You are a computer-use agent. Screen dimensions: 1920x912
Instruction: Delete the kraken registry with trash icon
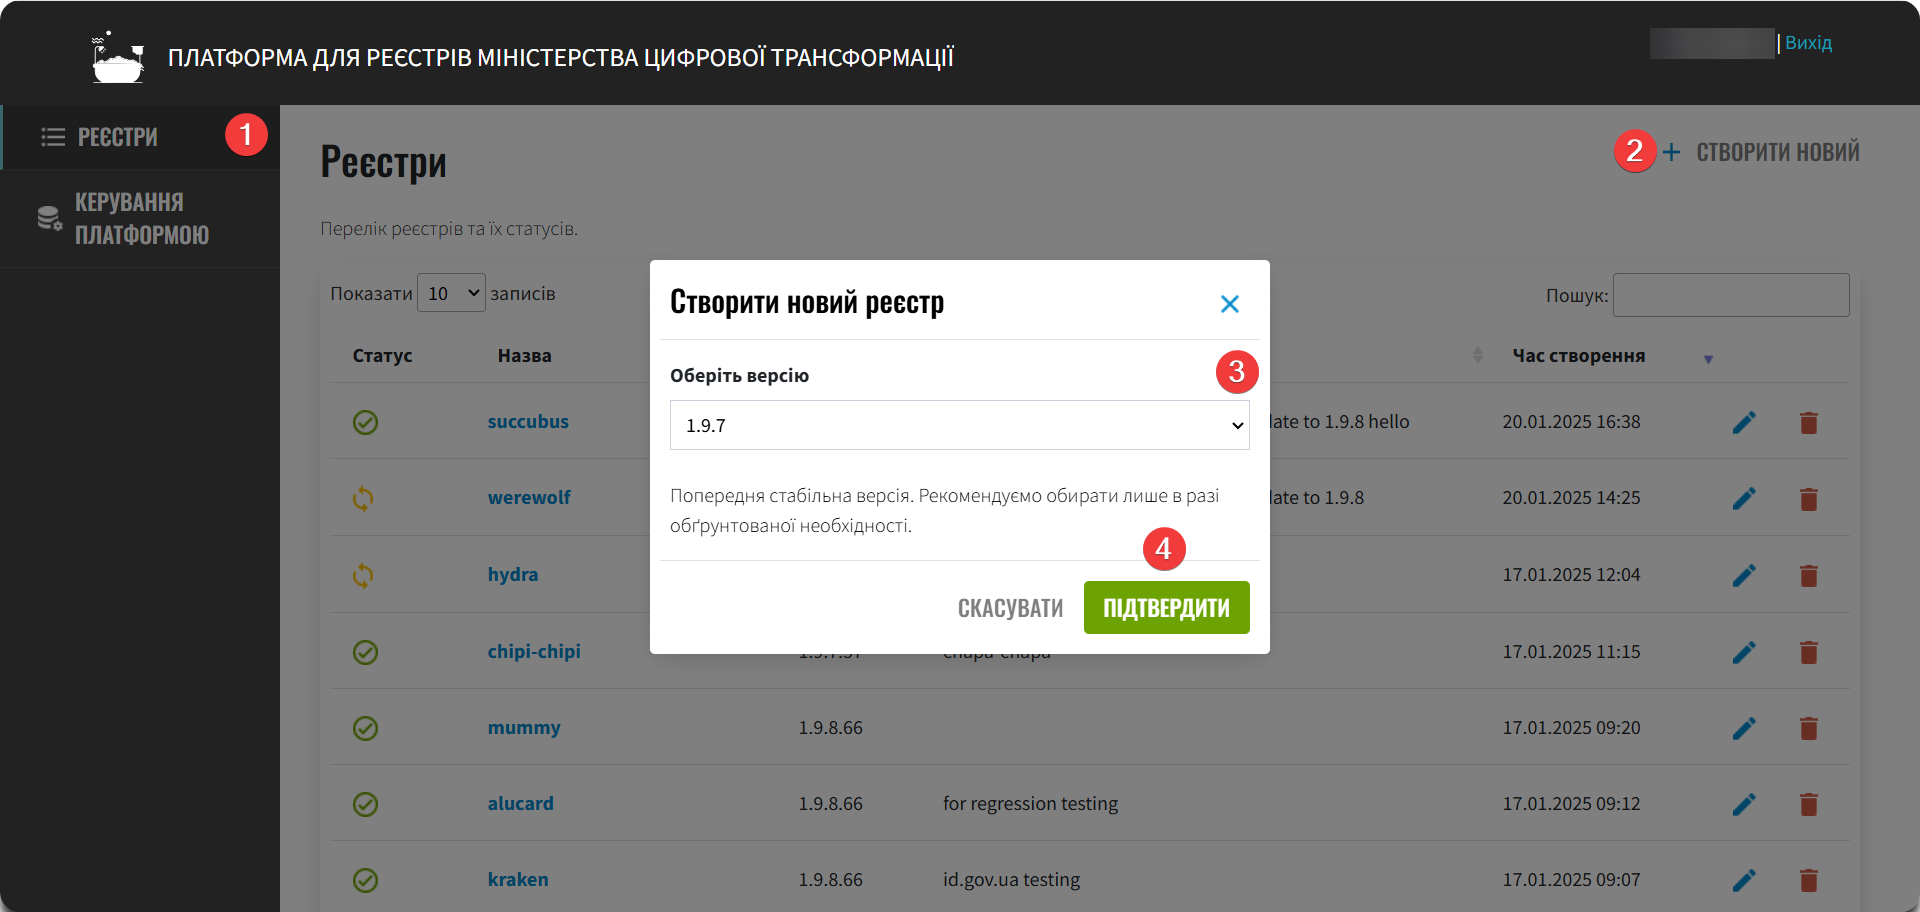pos(1809,881)
